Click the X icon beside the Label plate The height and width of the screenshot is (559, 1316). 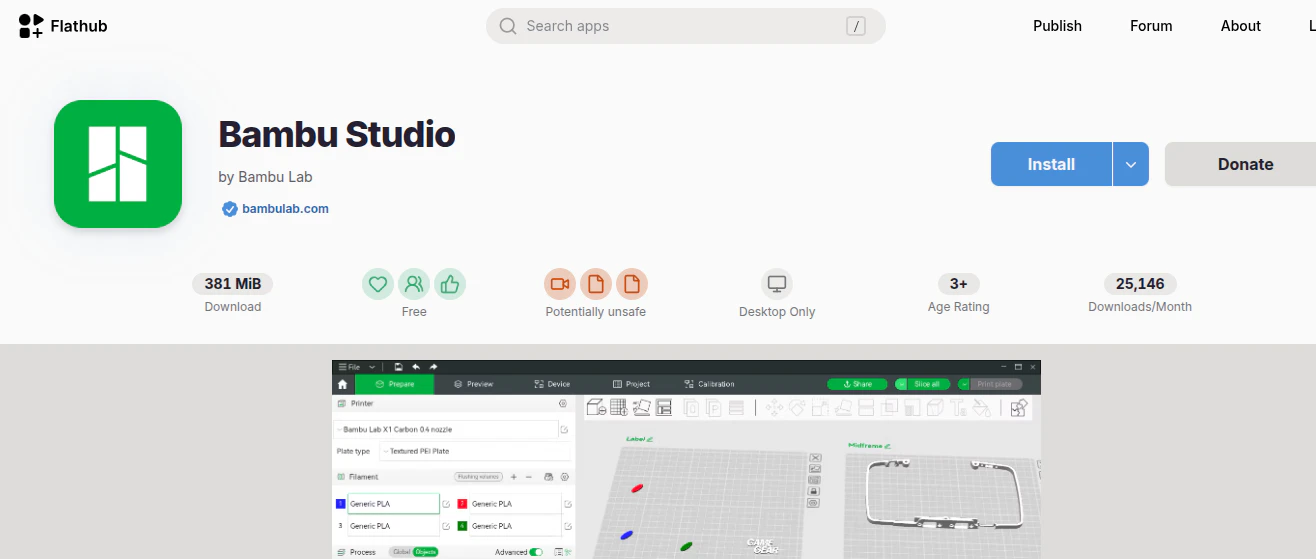tap(814, 457)
